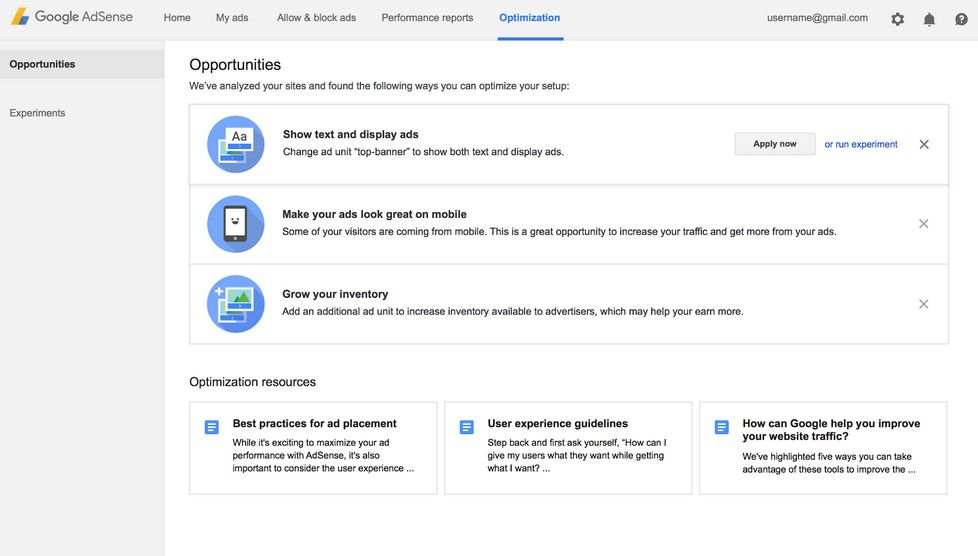Image resolution: width=978 pixels, height=556 pixels.
Task: Select the Optimization tab
Action: pyautogui.click(x=530, y=18)
